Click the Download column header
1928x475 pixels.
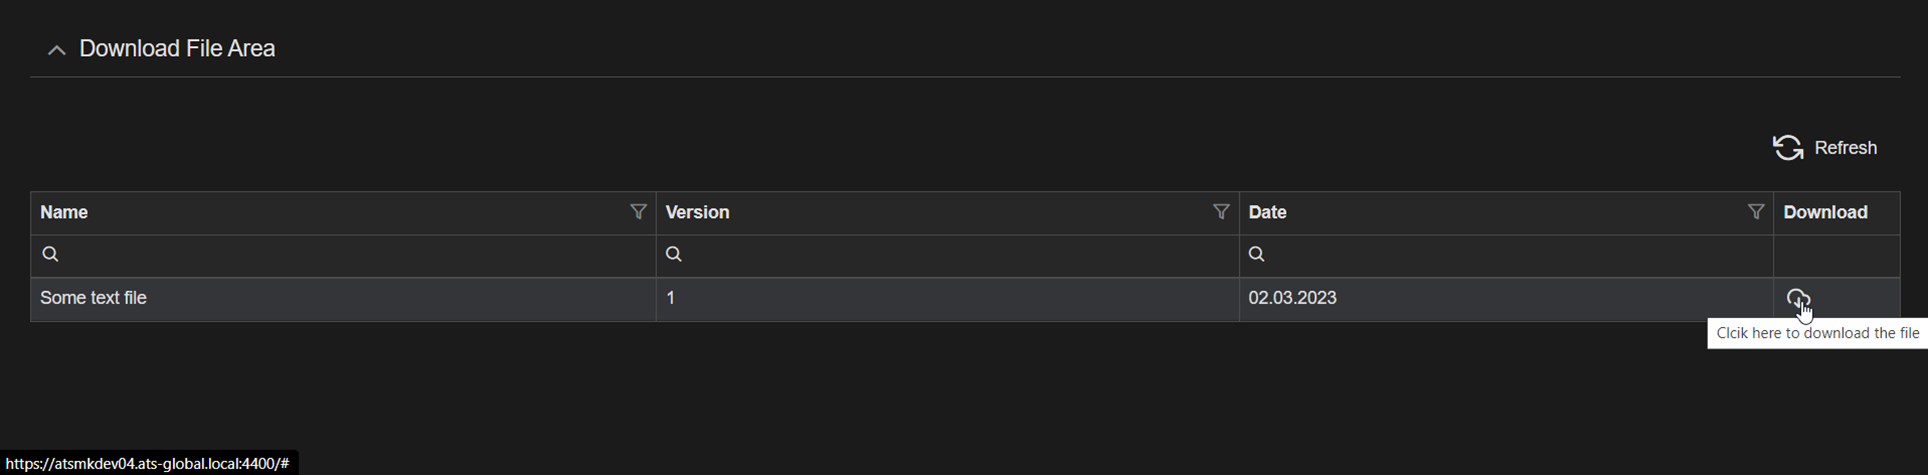[x=1825, y=212]
